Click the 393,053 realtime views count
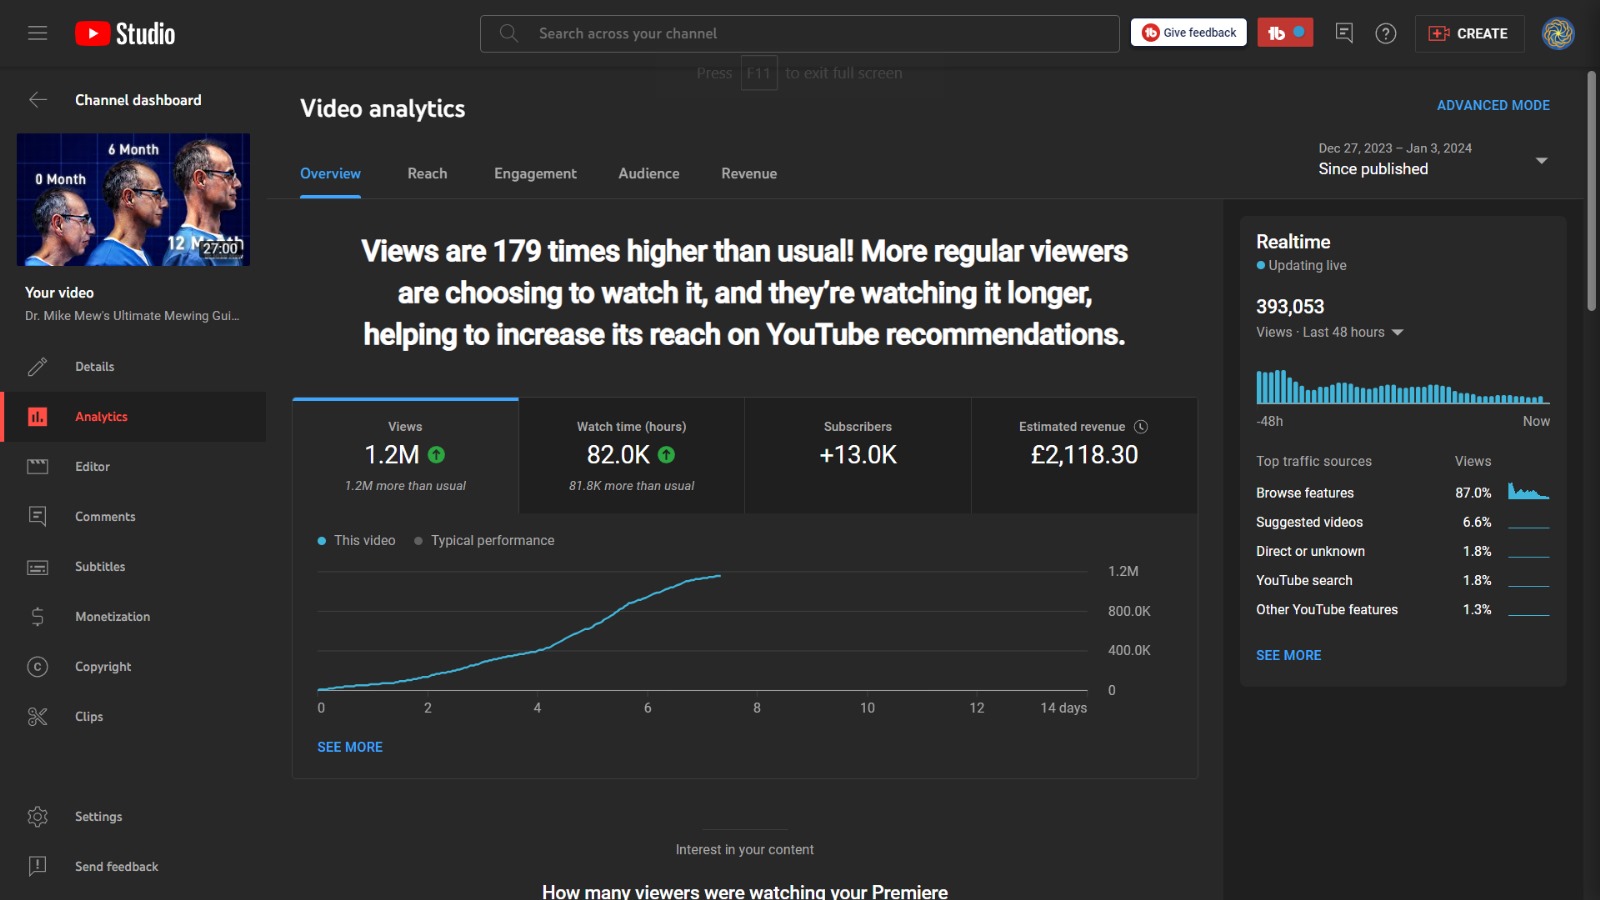1600x900 pixels. pos(1290,307)
